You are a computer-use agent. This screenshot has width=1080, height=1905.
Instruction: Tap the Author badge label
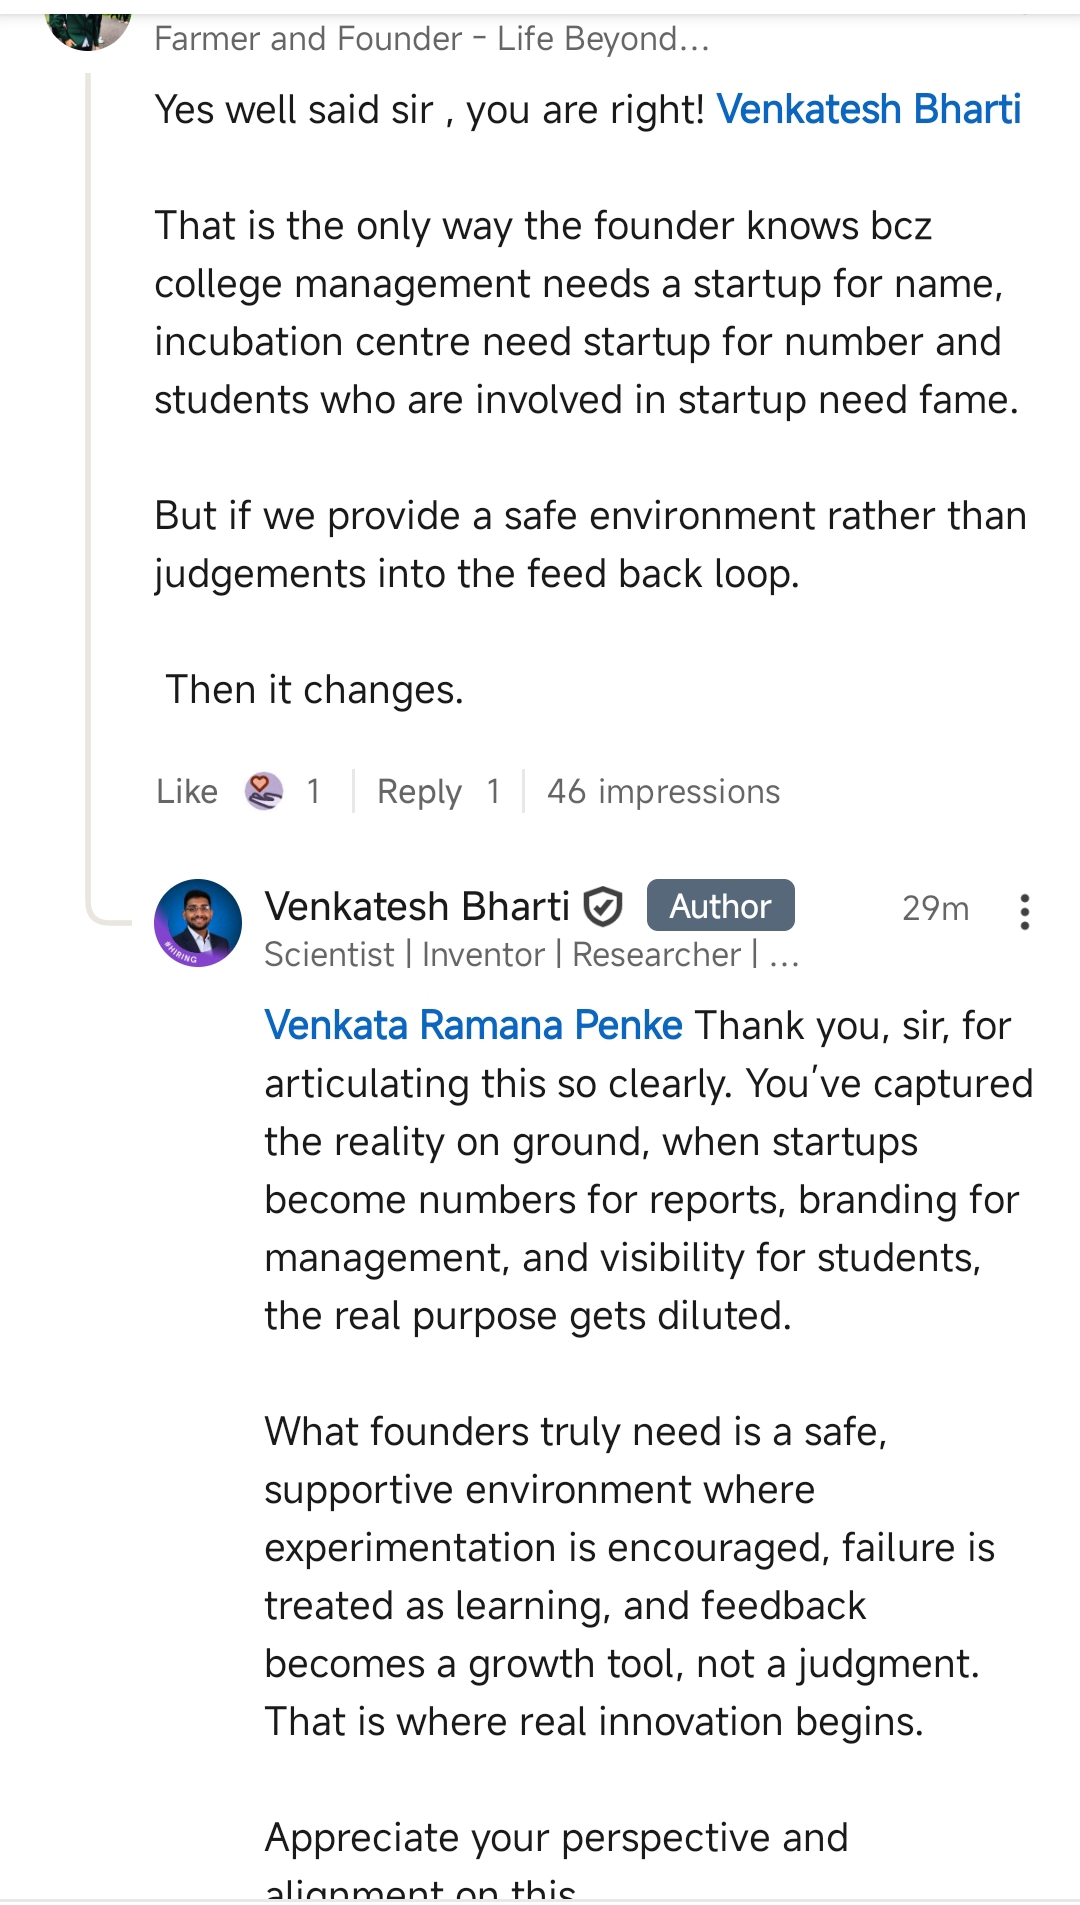[720, 906]
